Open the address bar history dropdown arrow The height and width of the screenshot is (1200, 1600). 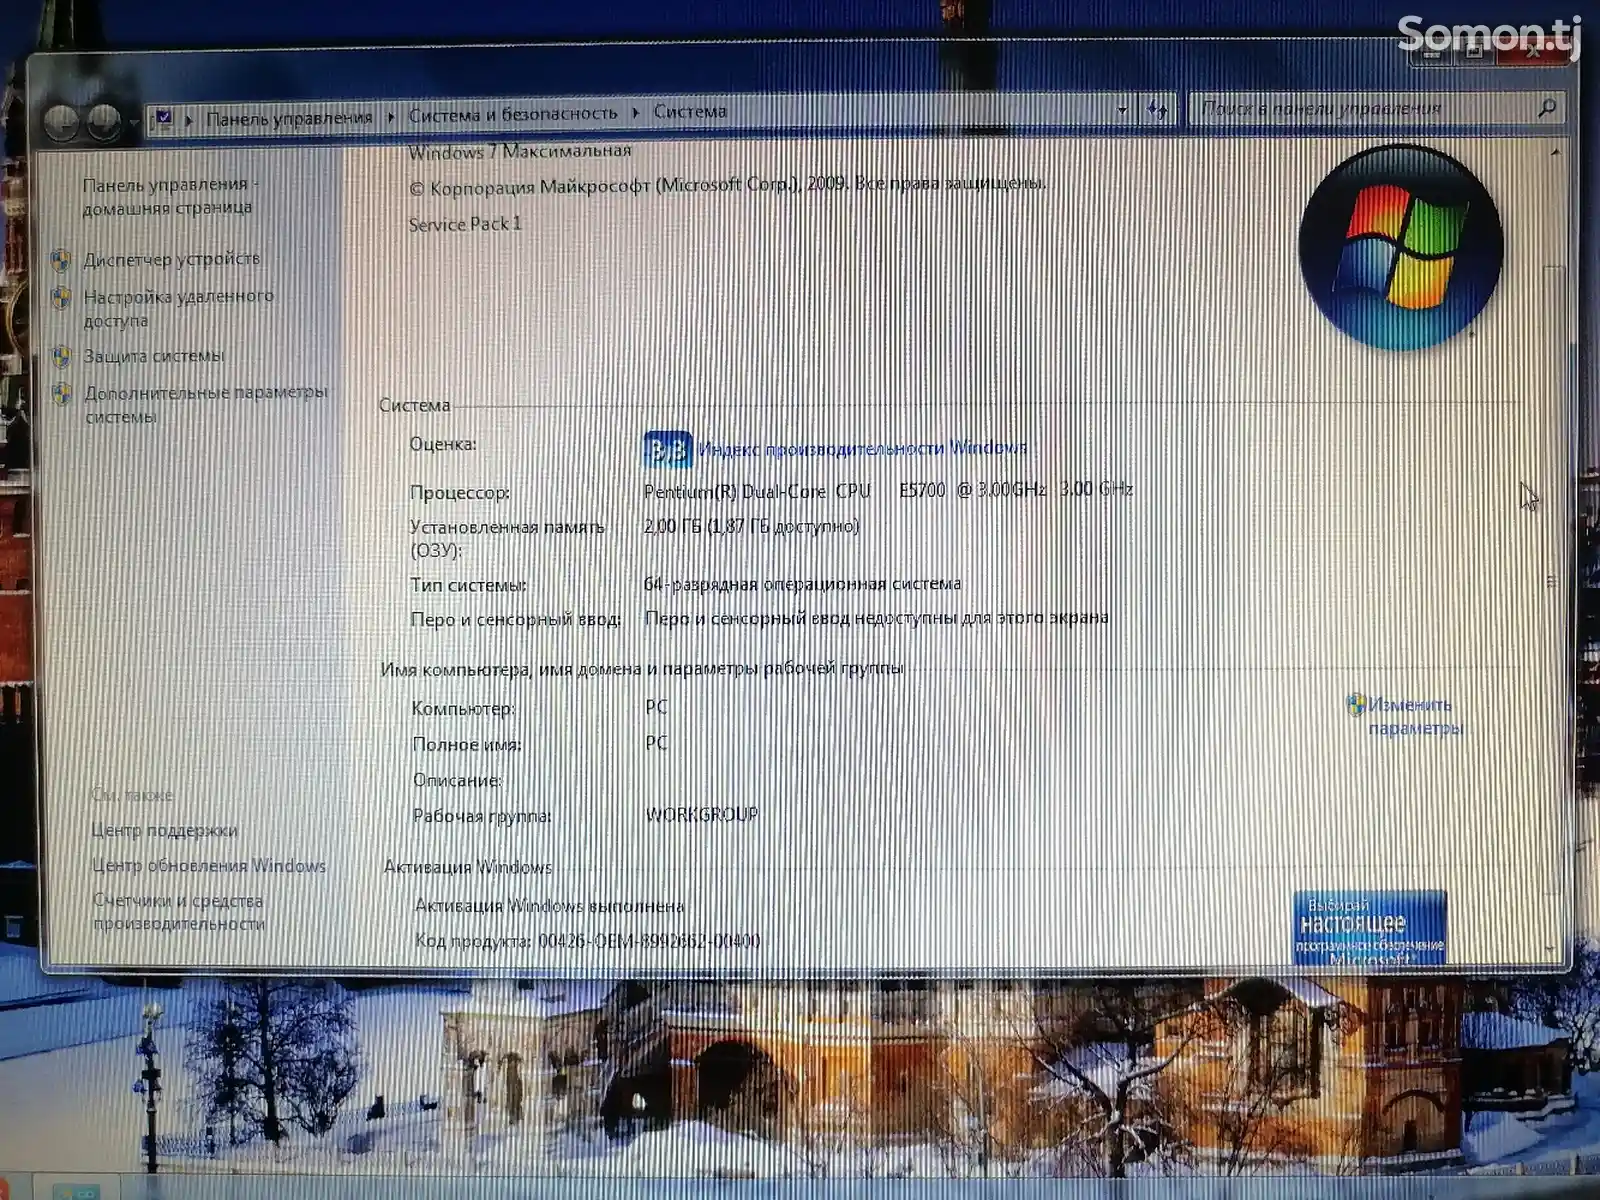pyautogui.click(x=1122, y=110)
